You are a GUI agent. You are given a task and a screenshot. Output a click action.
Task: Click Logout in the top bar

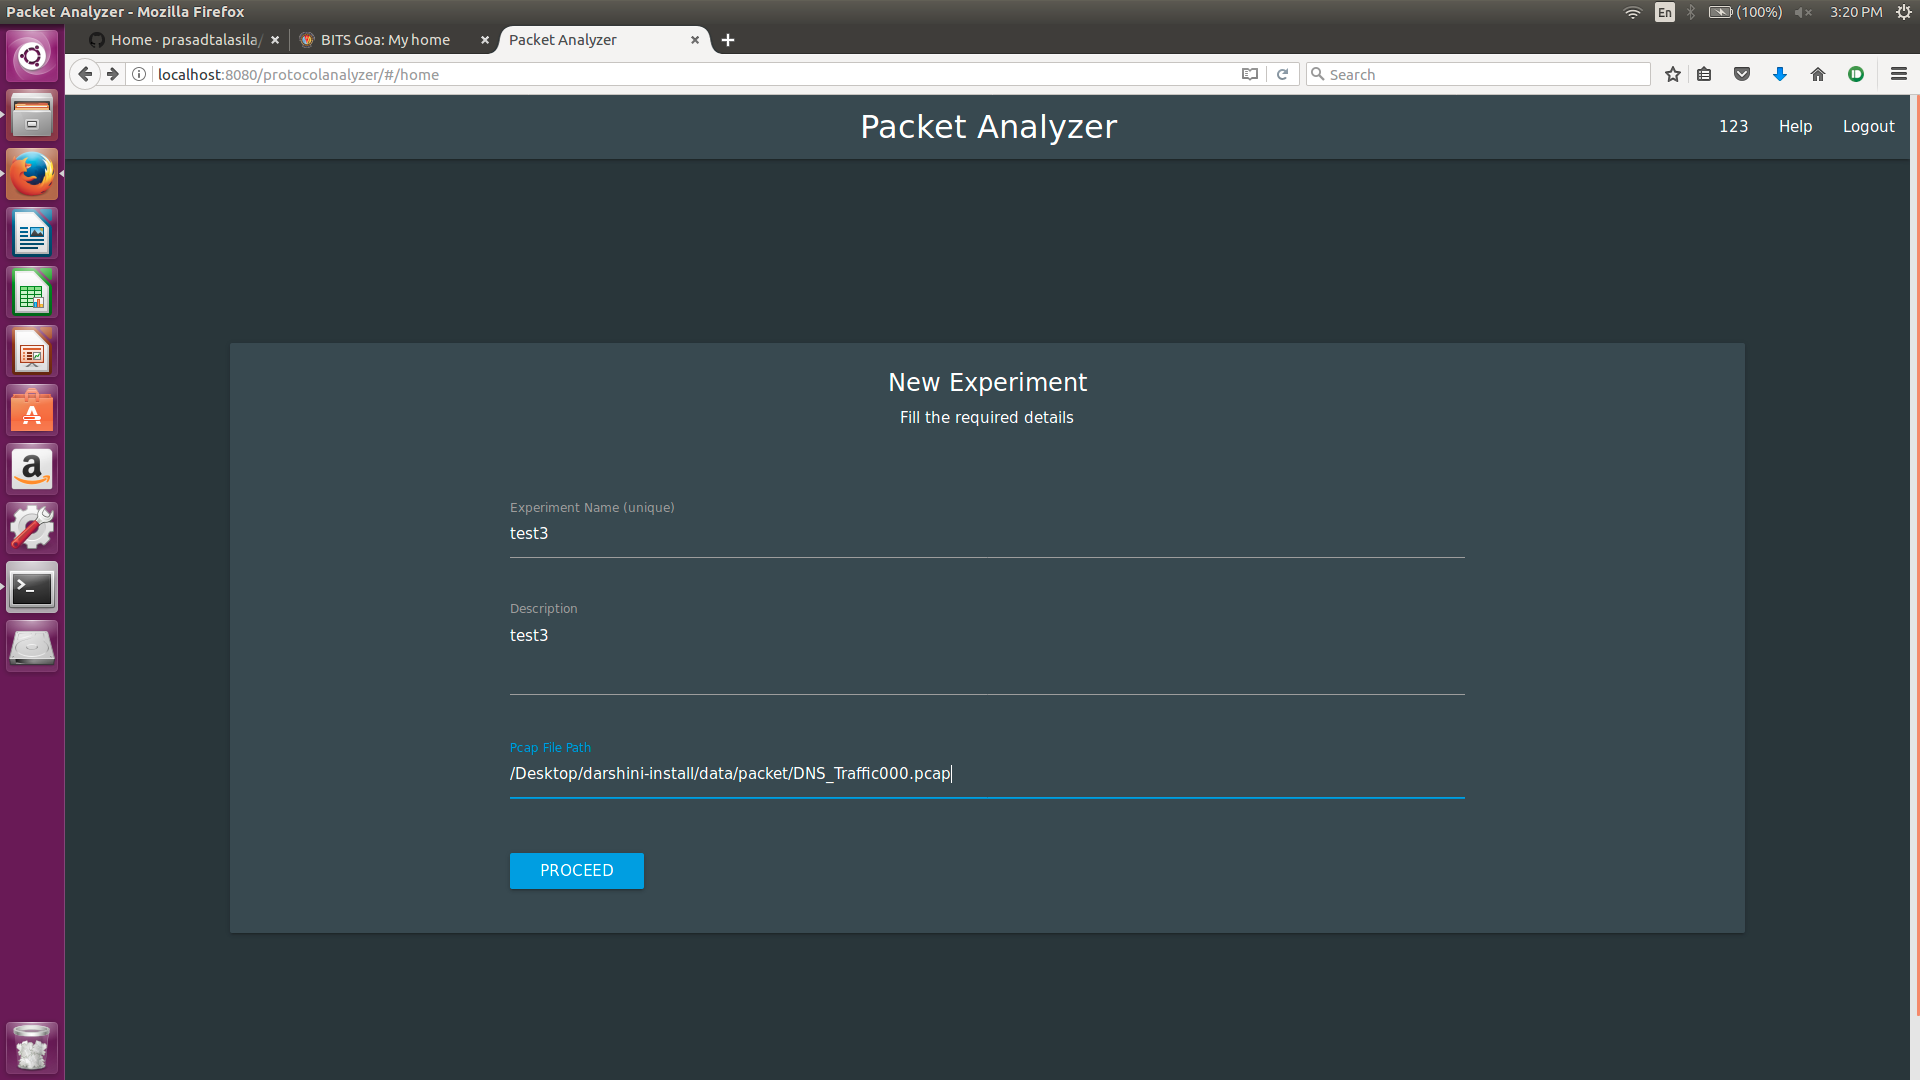(x=1868, y=126)
